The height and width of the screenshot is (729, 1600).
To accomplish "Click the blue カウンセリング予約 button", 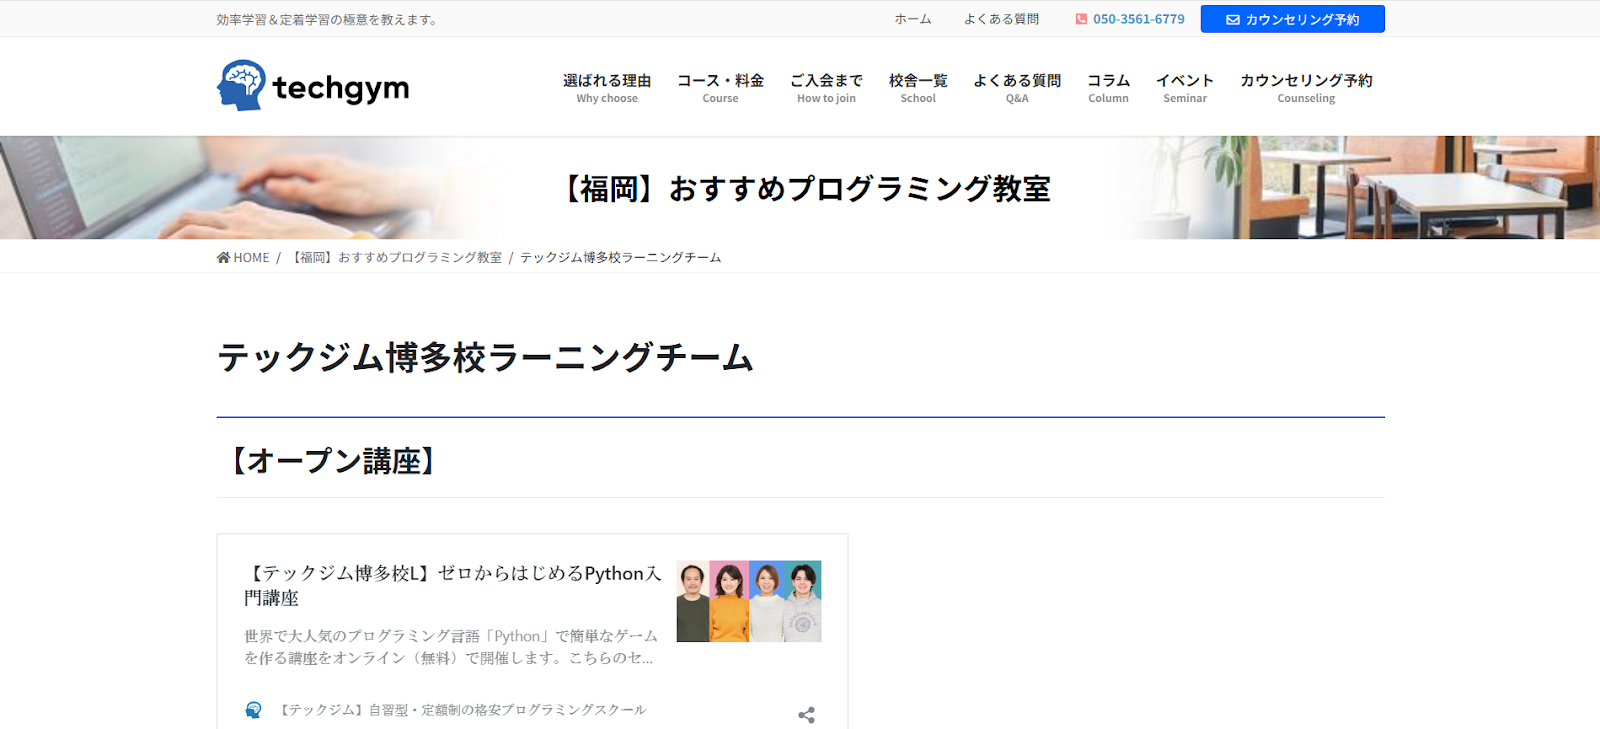I will pyautogui.click(x=1292, y=19).
